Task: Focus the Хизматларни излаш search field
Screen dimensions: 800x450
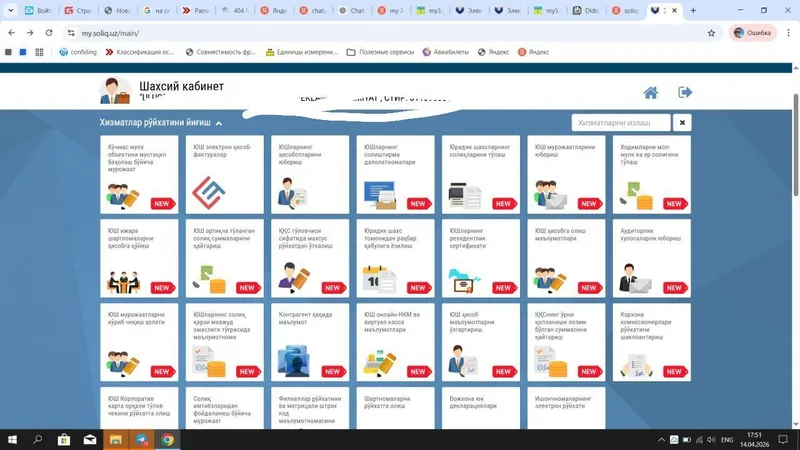Action: tap(621, 122)
